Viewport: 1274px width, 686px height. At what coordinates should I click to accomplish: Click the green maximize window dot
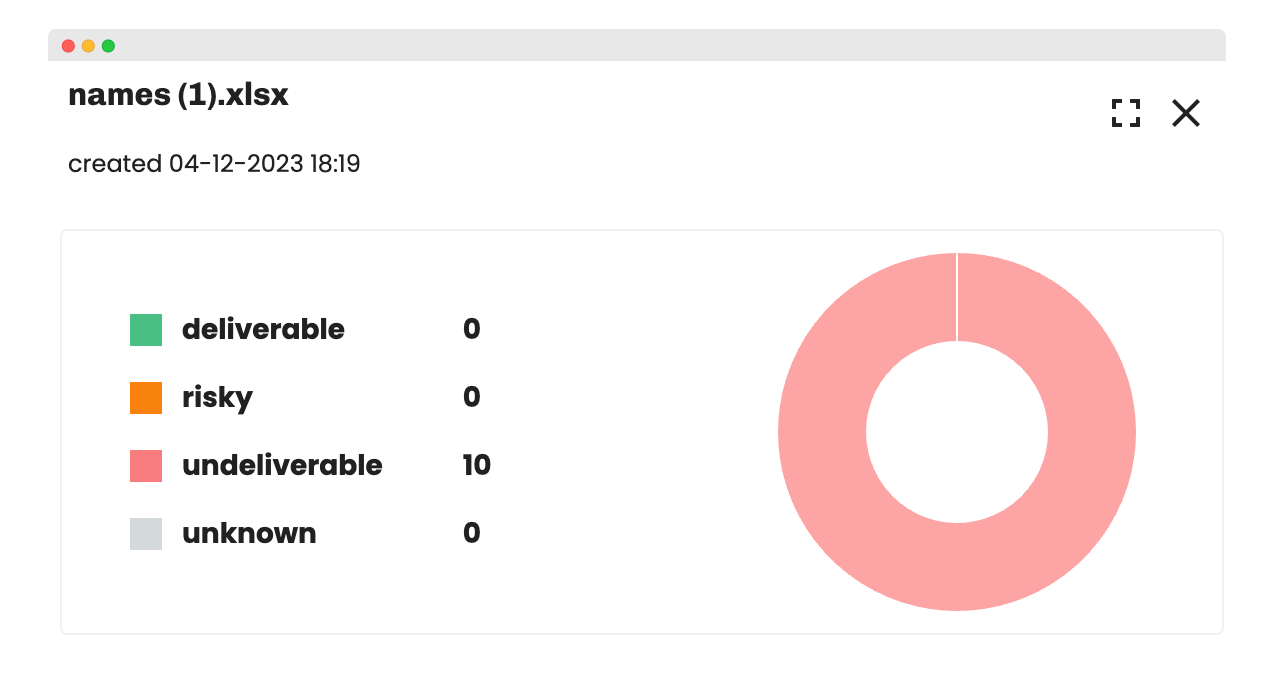pos(108,46)
